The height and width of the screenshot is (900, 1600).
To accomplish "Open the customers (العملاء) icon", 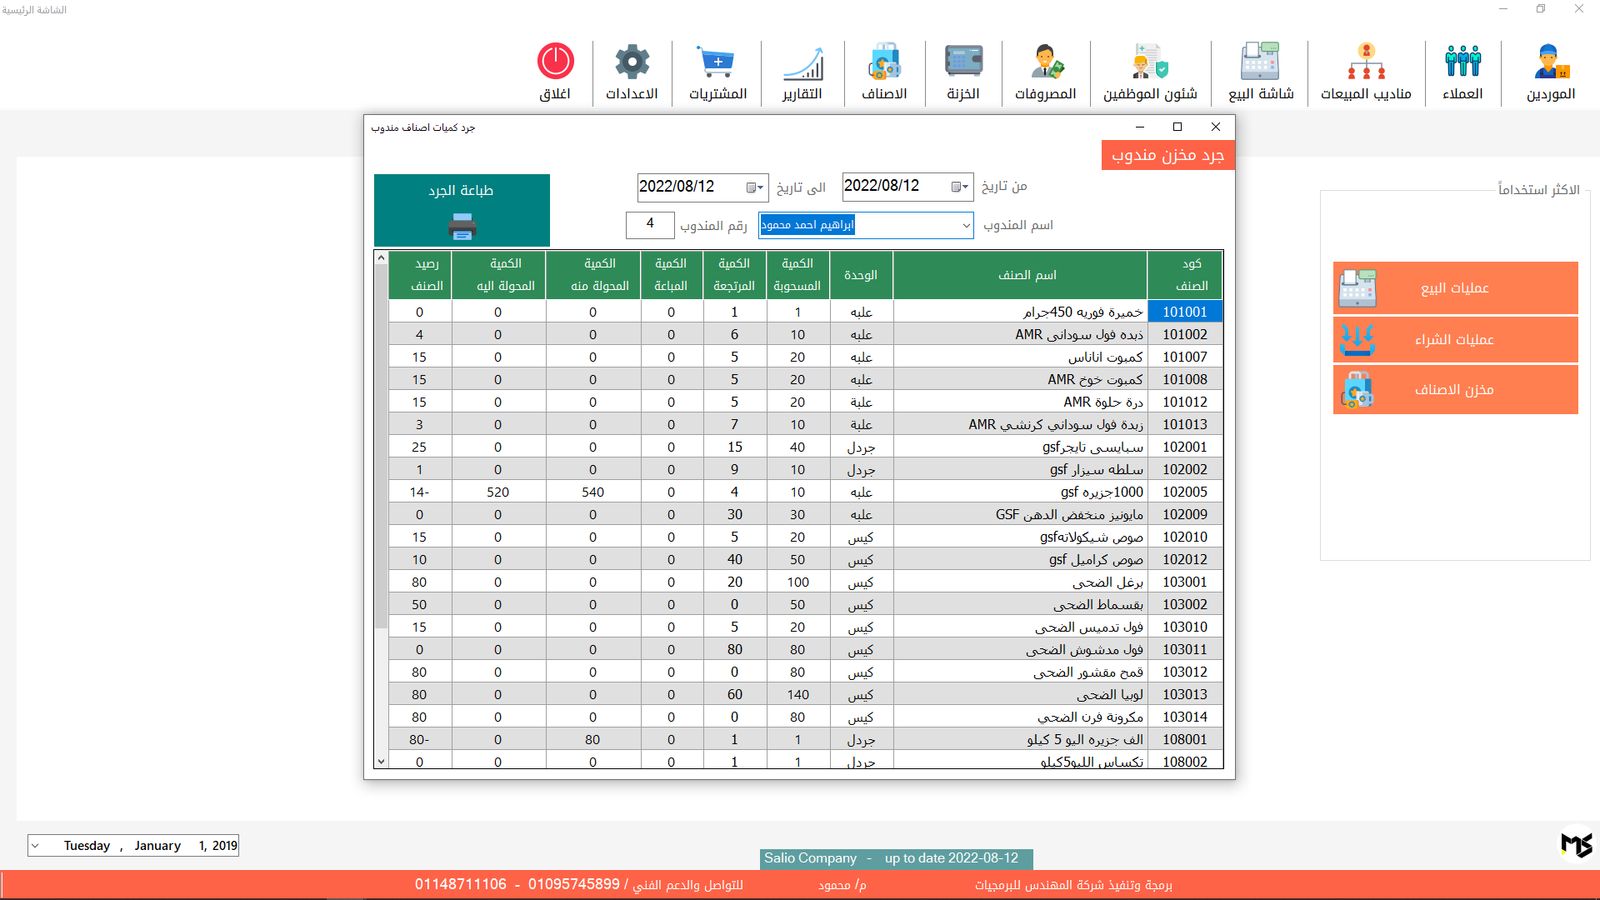I will click(x=1462, y=63).
